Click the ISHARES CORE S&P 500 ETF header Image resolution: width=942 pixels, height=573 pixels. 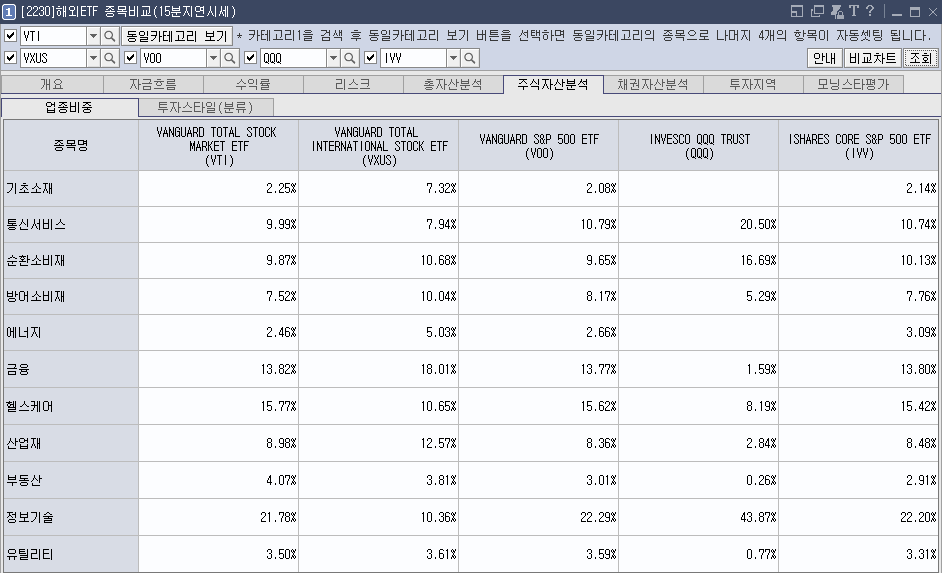(859, 145)
